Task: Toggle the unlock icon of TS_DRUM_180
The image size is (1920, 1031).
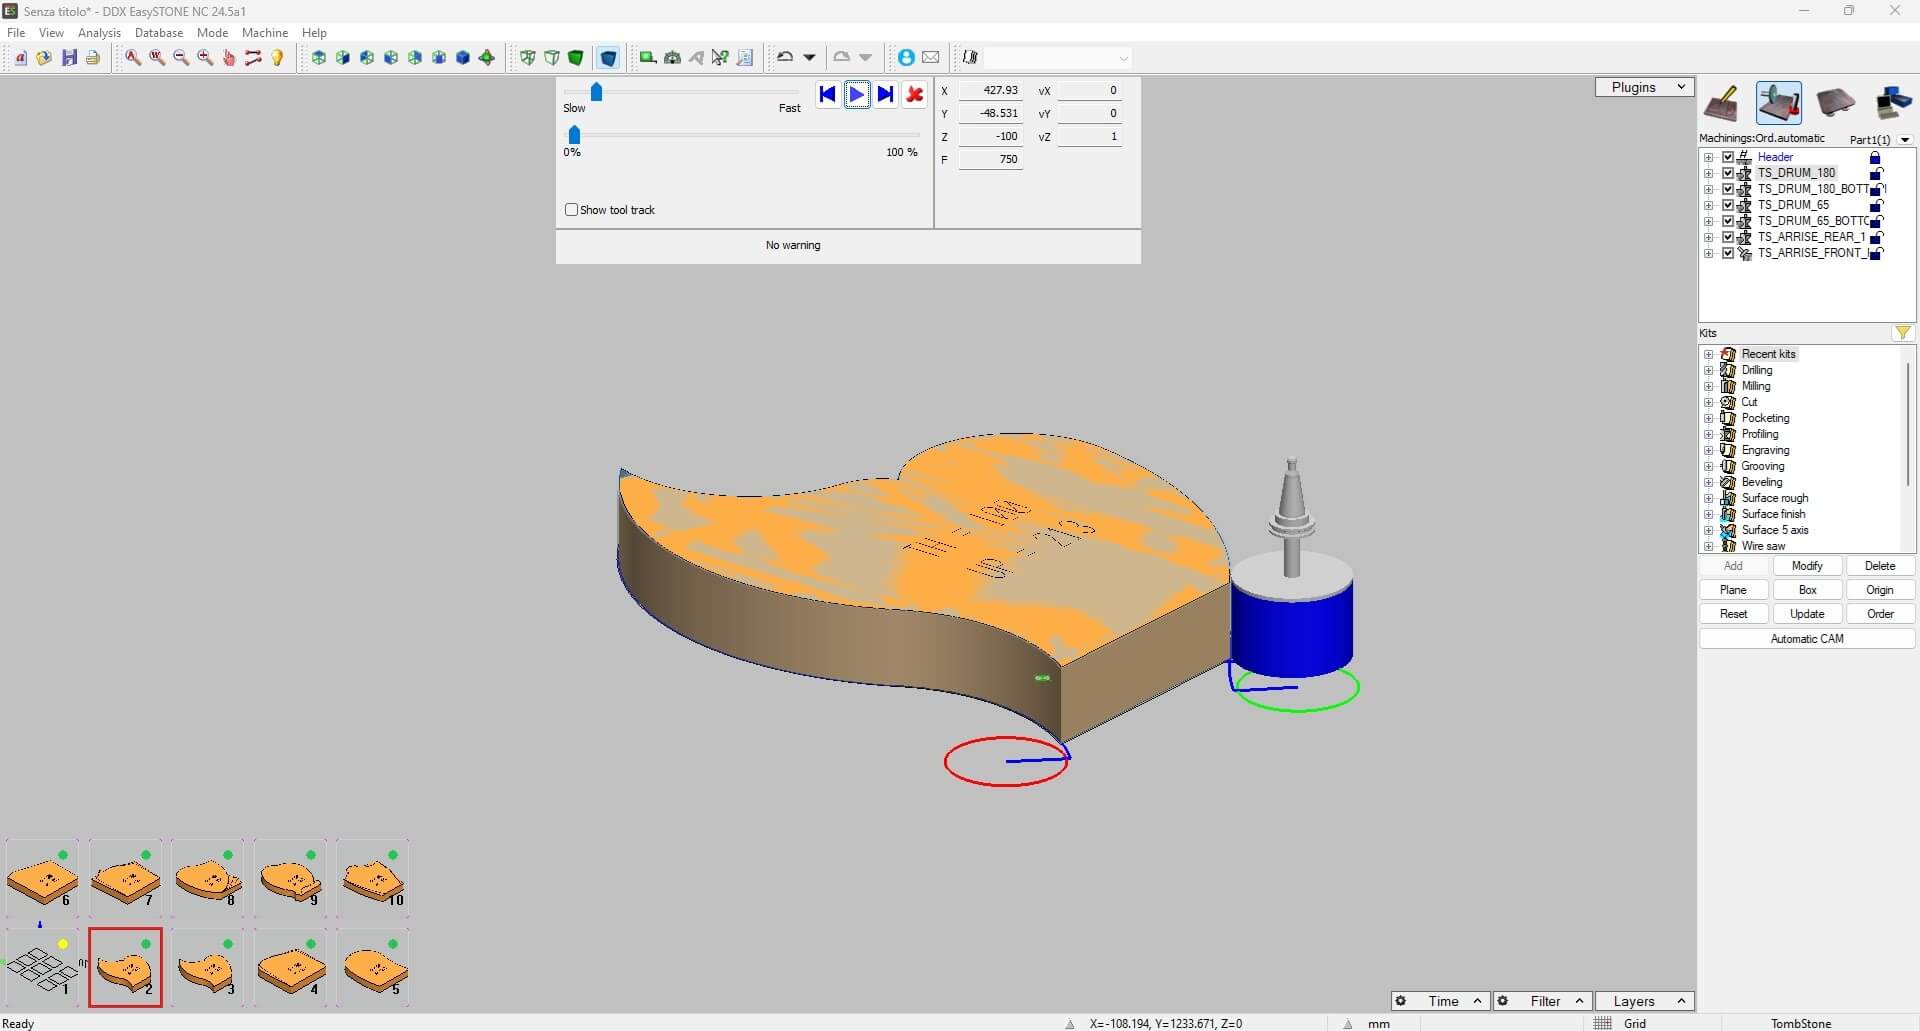Action: click(x=1876, y=174)
